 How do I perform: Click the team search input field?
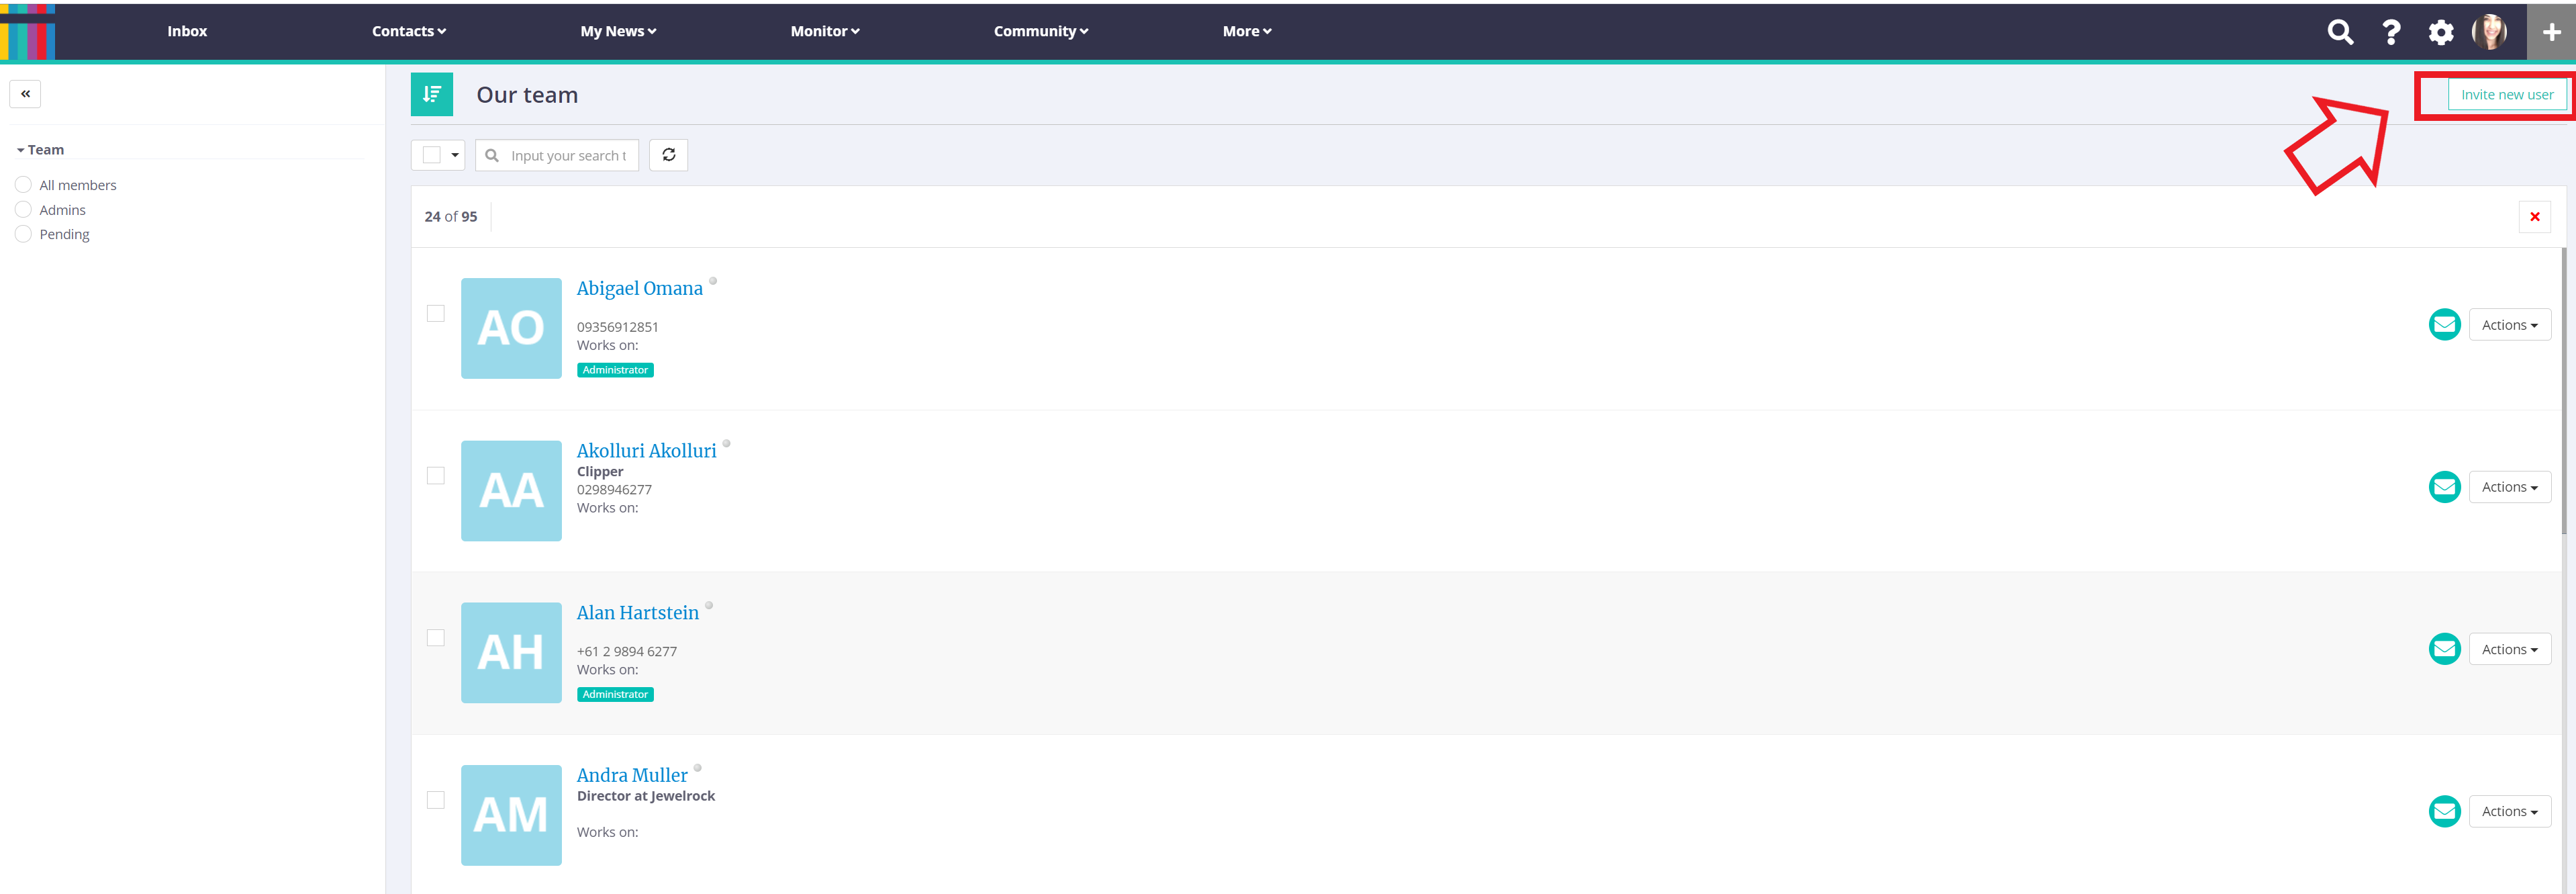pos(567,156)
